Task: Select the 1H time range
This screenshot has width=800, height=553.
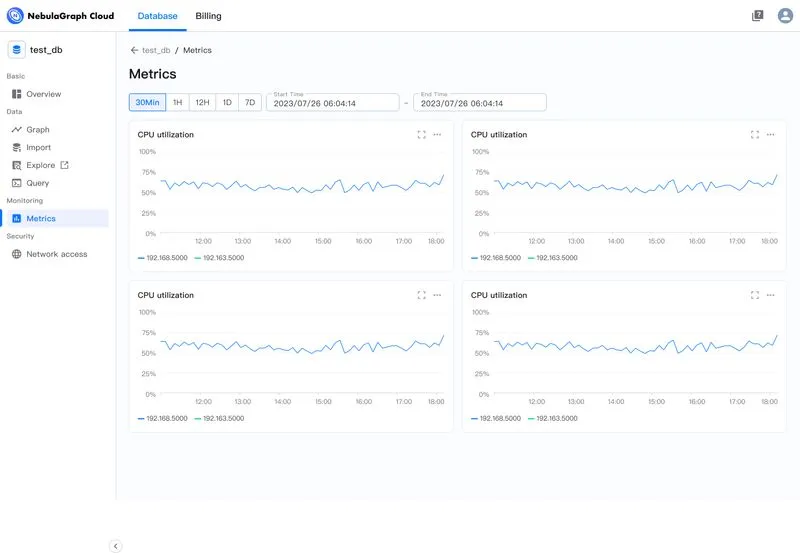Action: coord(178,102)
